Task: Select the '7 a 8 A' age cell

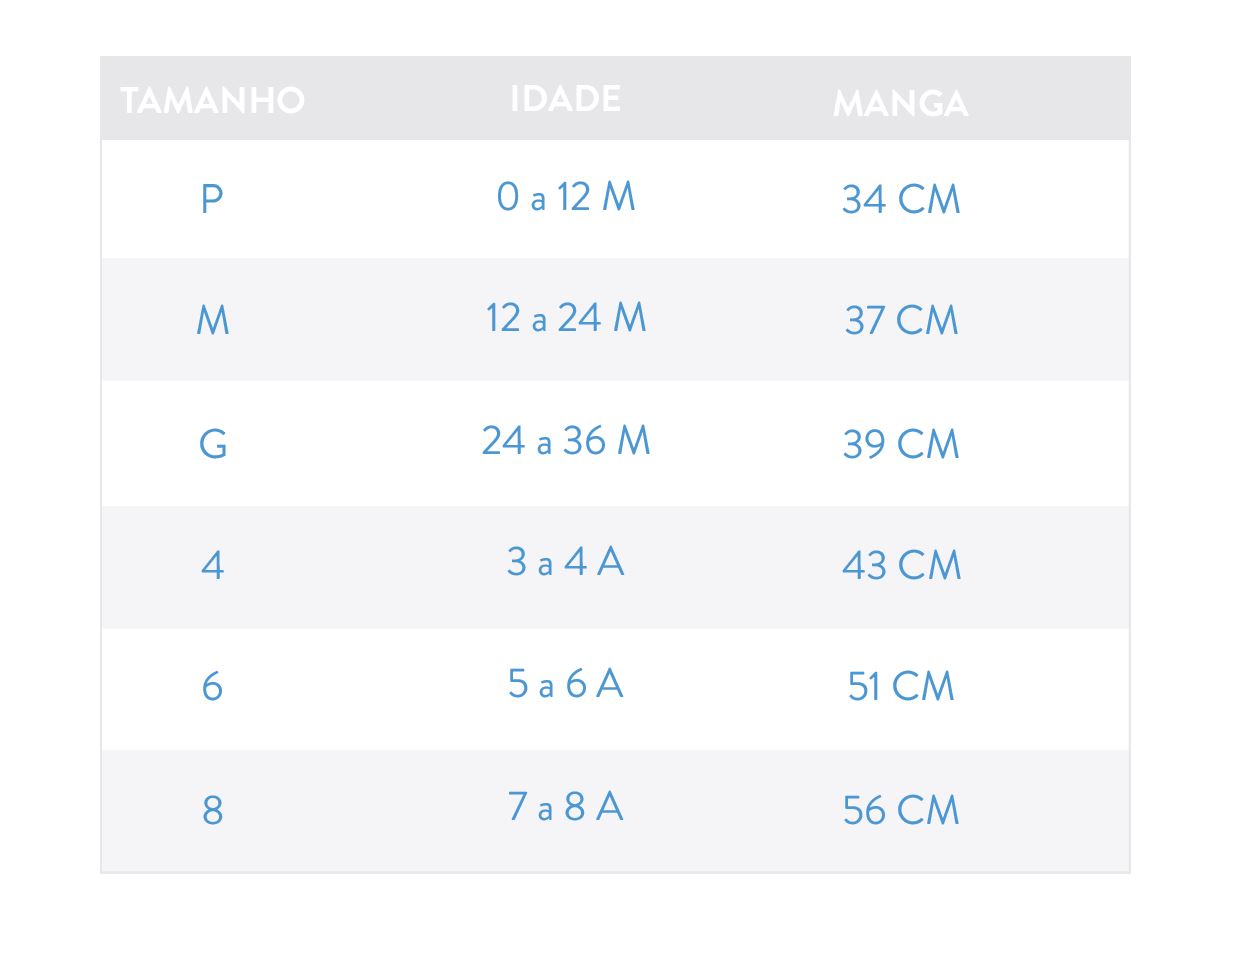Action: [x=566, y=806]
